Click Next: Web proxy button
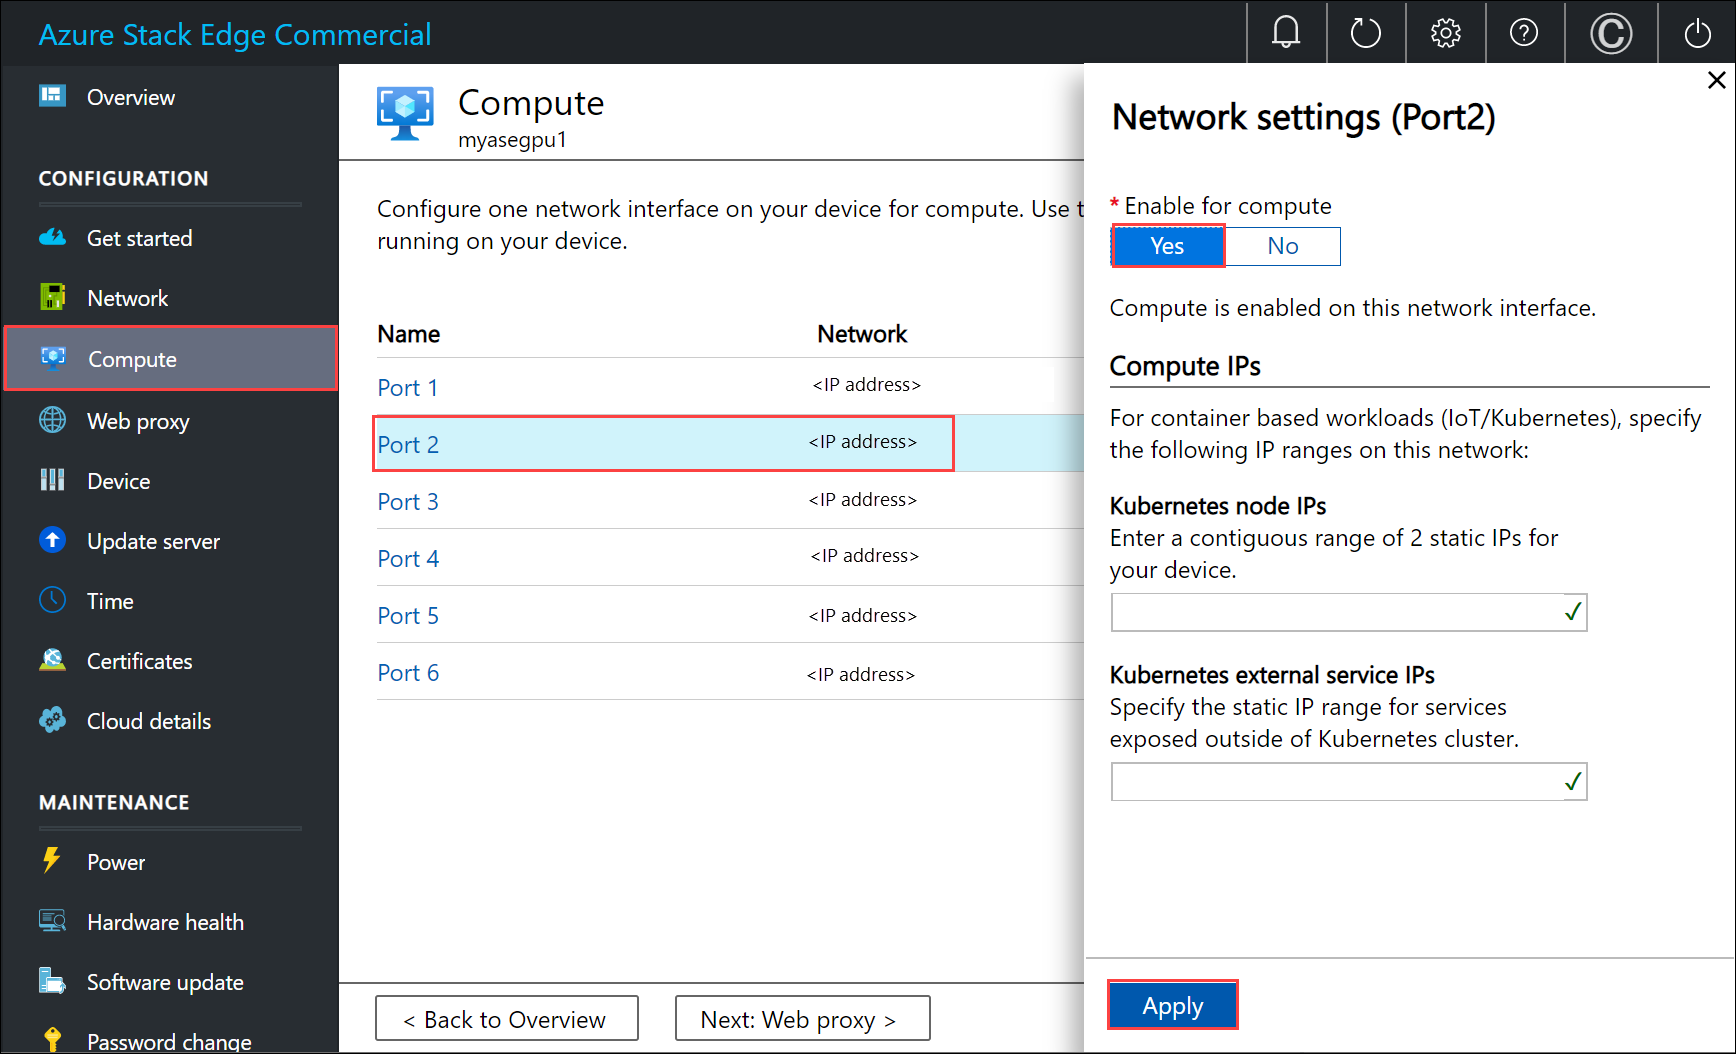 802,1018
